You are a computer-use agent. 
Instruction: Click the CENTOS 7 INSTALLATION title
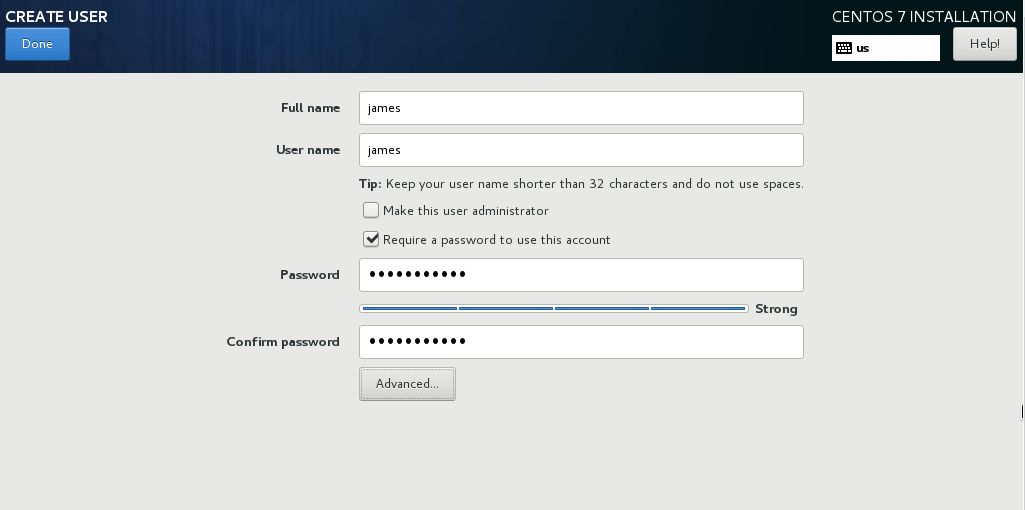click(x=923, y=17)
